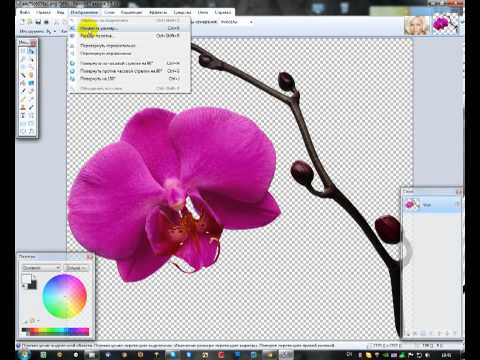Image resolution: width=480 pixels, height=360 pixels.
Task: Pick the Gradient tool in toolbox
Action: coord(31,83)
